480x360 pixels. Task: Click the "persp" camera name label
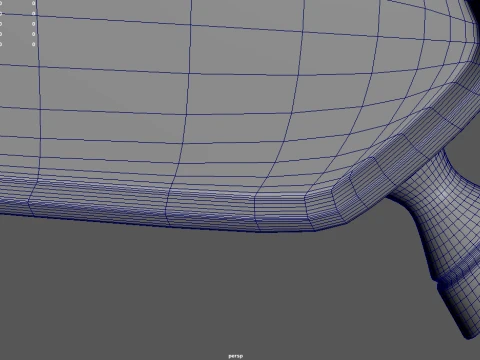[x=235, y=356]
